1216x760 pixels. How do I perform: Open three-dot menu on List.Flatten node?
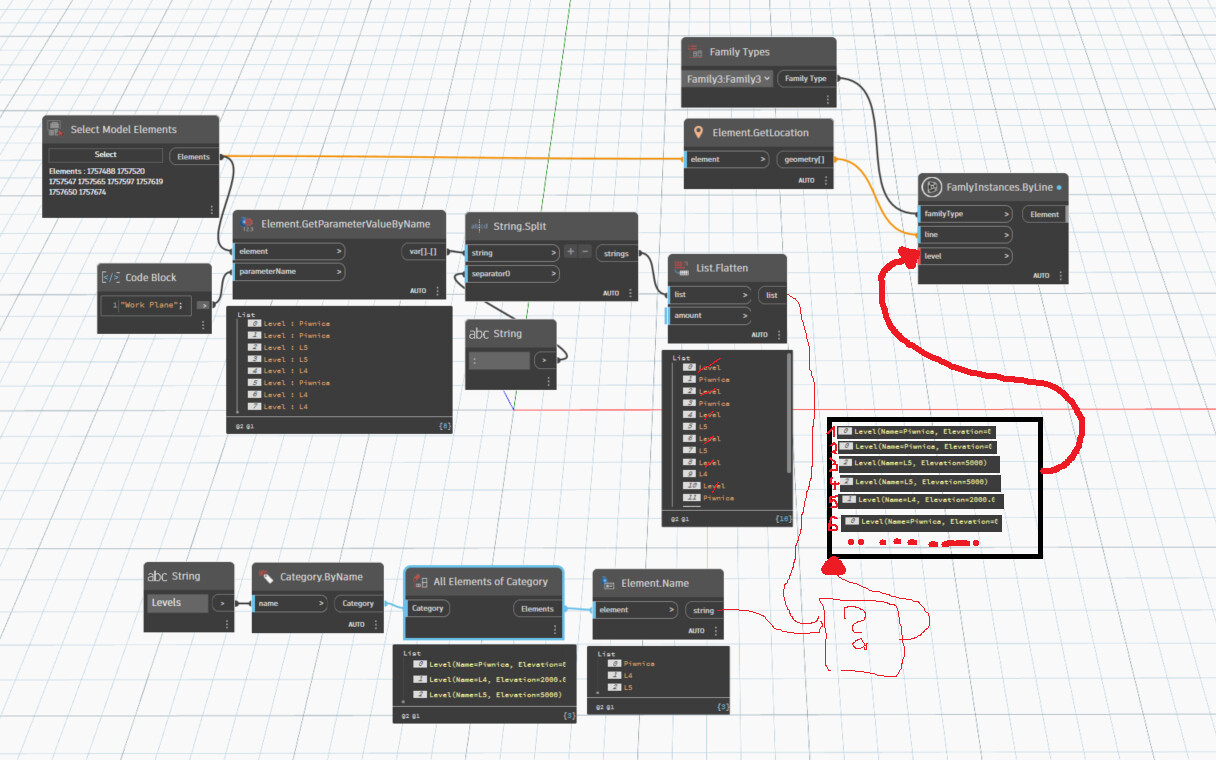pos(780,335)
